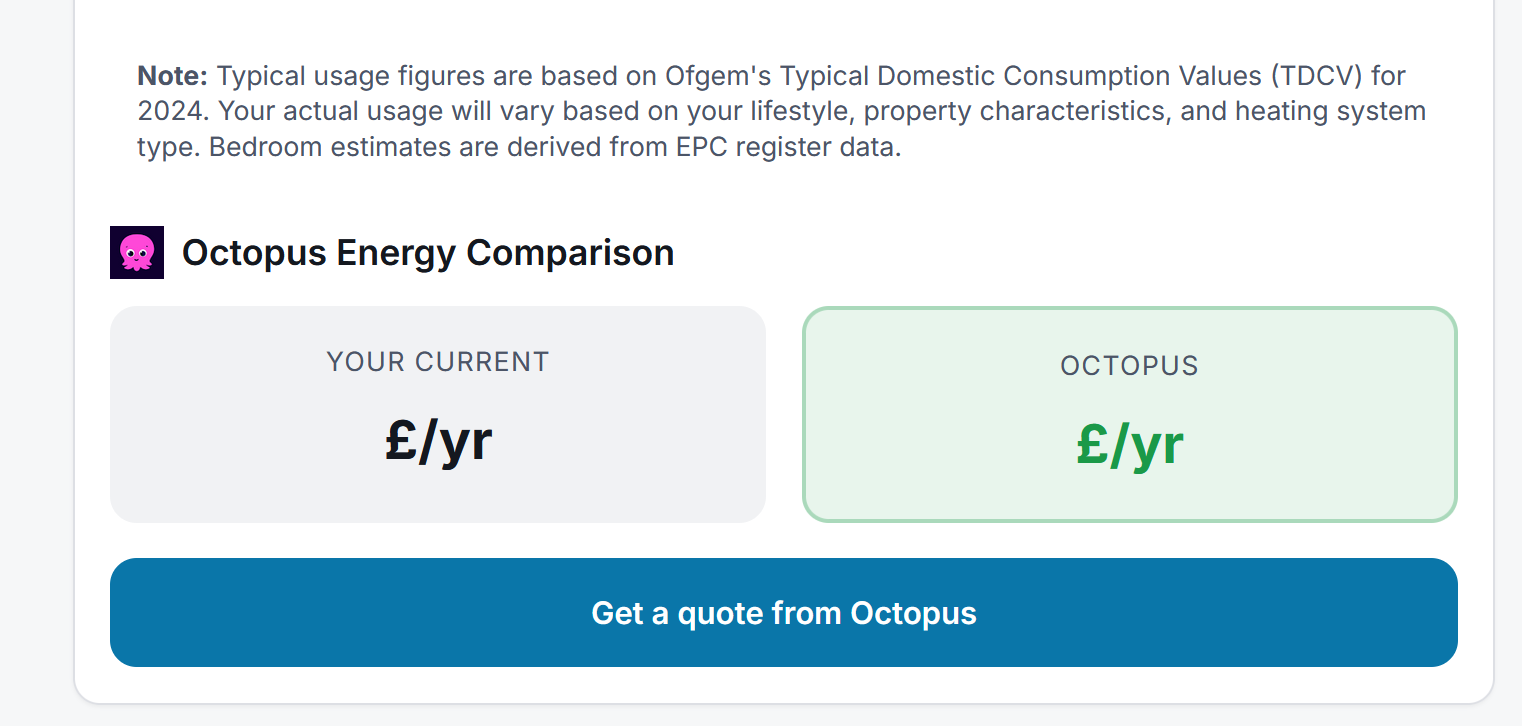Click the YOUR CURRENT label in grey card
This screenshot has height=726, width=1522.
[438, 361]
